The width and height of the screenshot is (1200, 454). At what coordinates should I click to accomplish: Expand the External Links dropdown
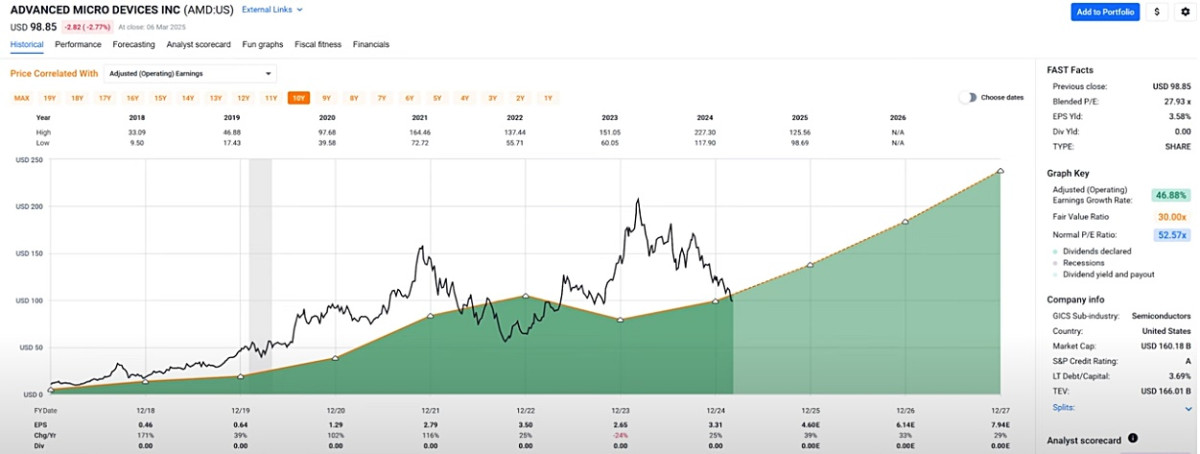[x=273, y=10]
